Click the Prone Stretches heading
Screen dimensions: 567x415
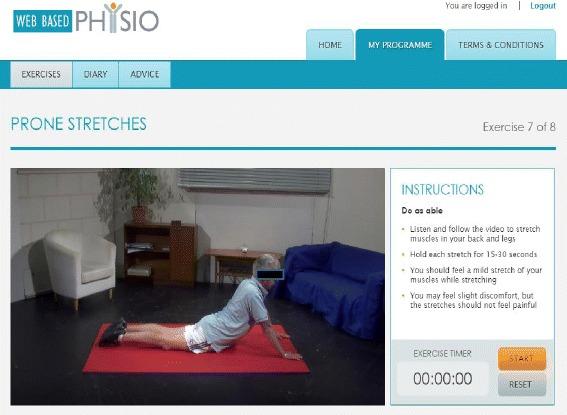pos(79,124)
